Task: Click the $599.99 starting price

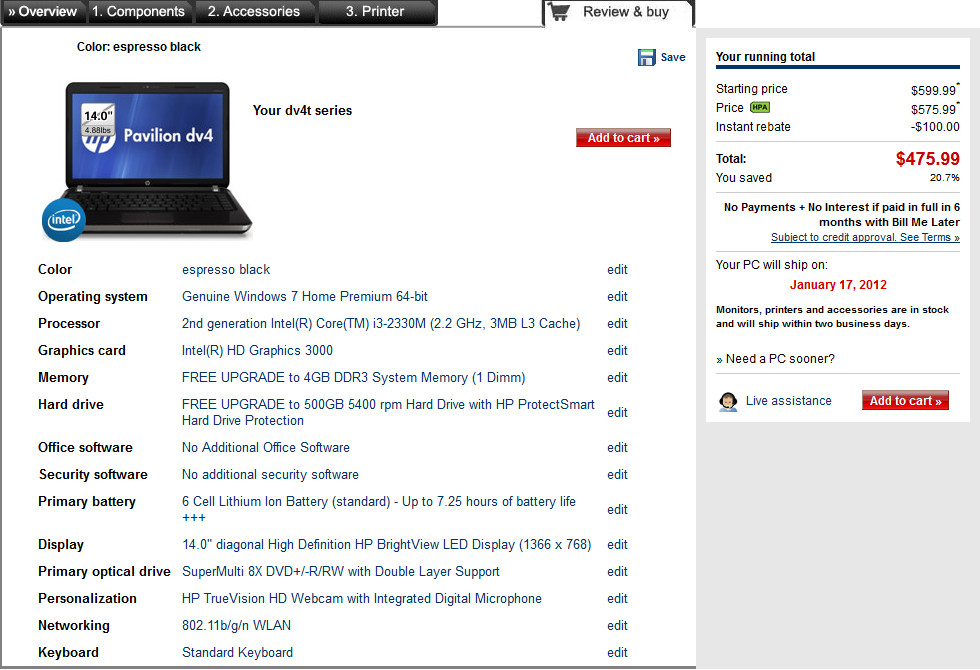Action: [x=933, y=91]
